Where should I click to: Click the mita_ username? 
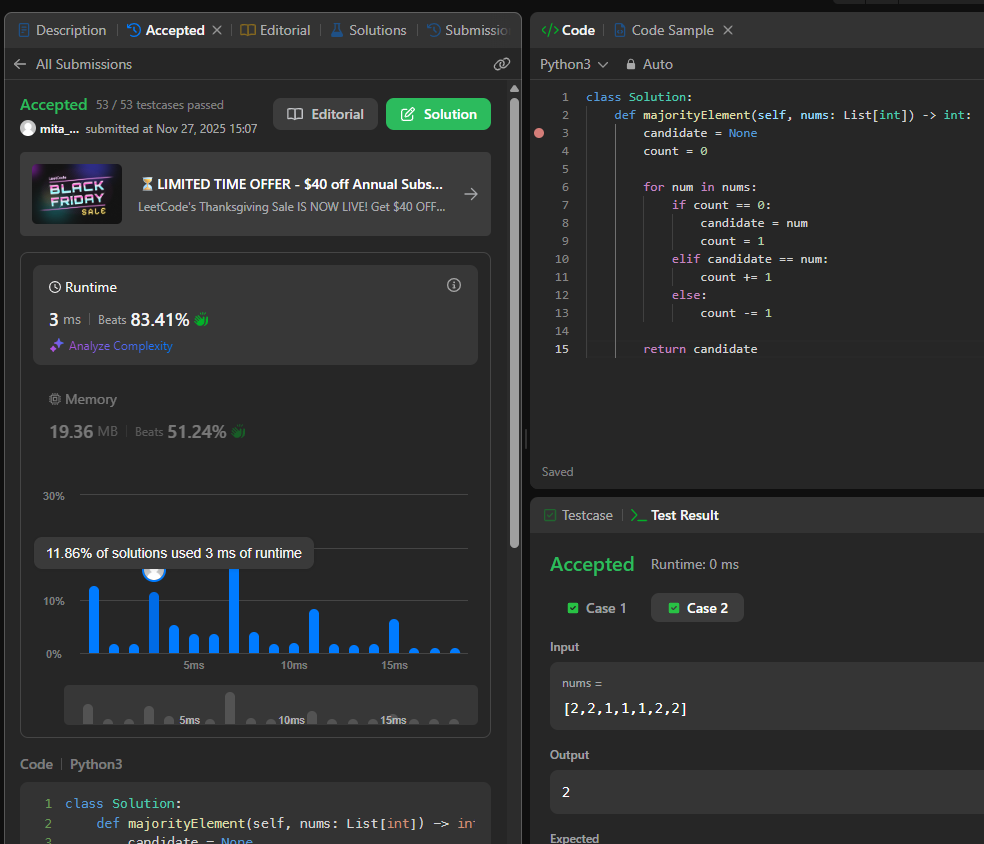coord(60,129)
